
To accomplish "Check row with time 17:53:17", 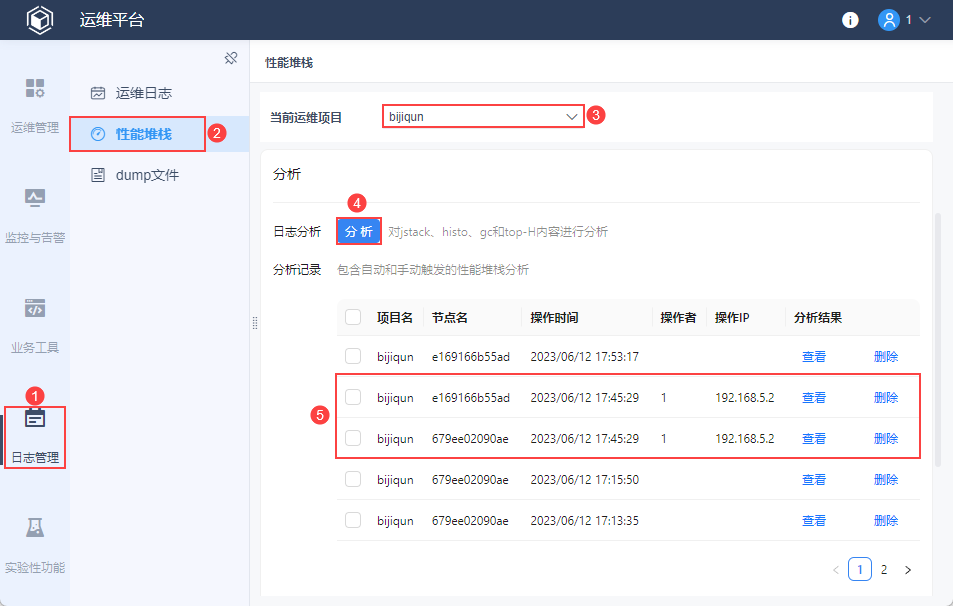I will [x=353, y=356].
